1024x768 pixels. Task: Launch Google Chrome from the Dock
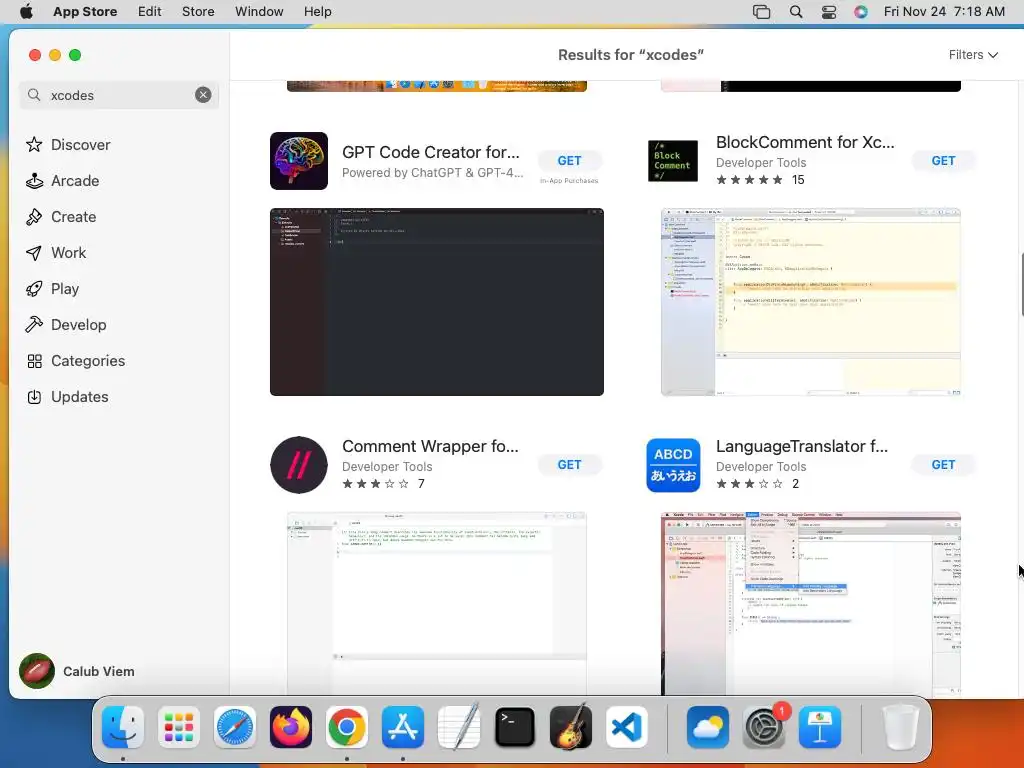pyautogui.click(x=347, y=727)
